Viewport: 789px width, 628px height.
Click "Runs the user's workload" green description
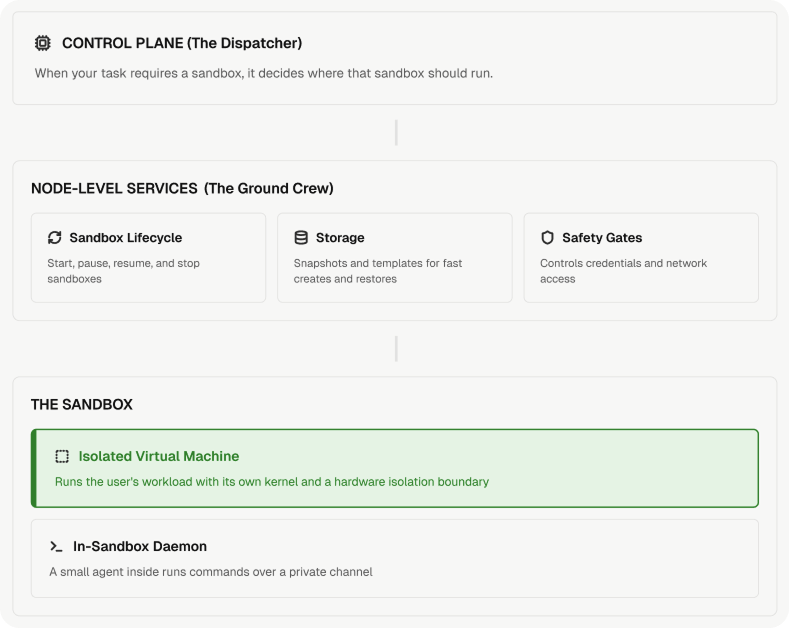click(272, 482)
